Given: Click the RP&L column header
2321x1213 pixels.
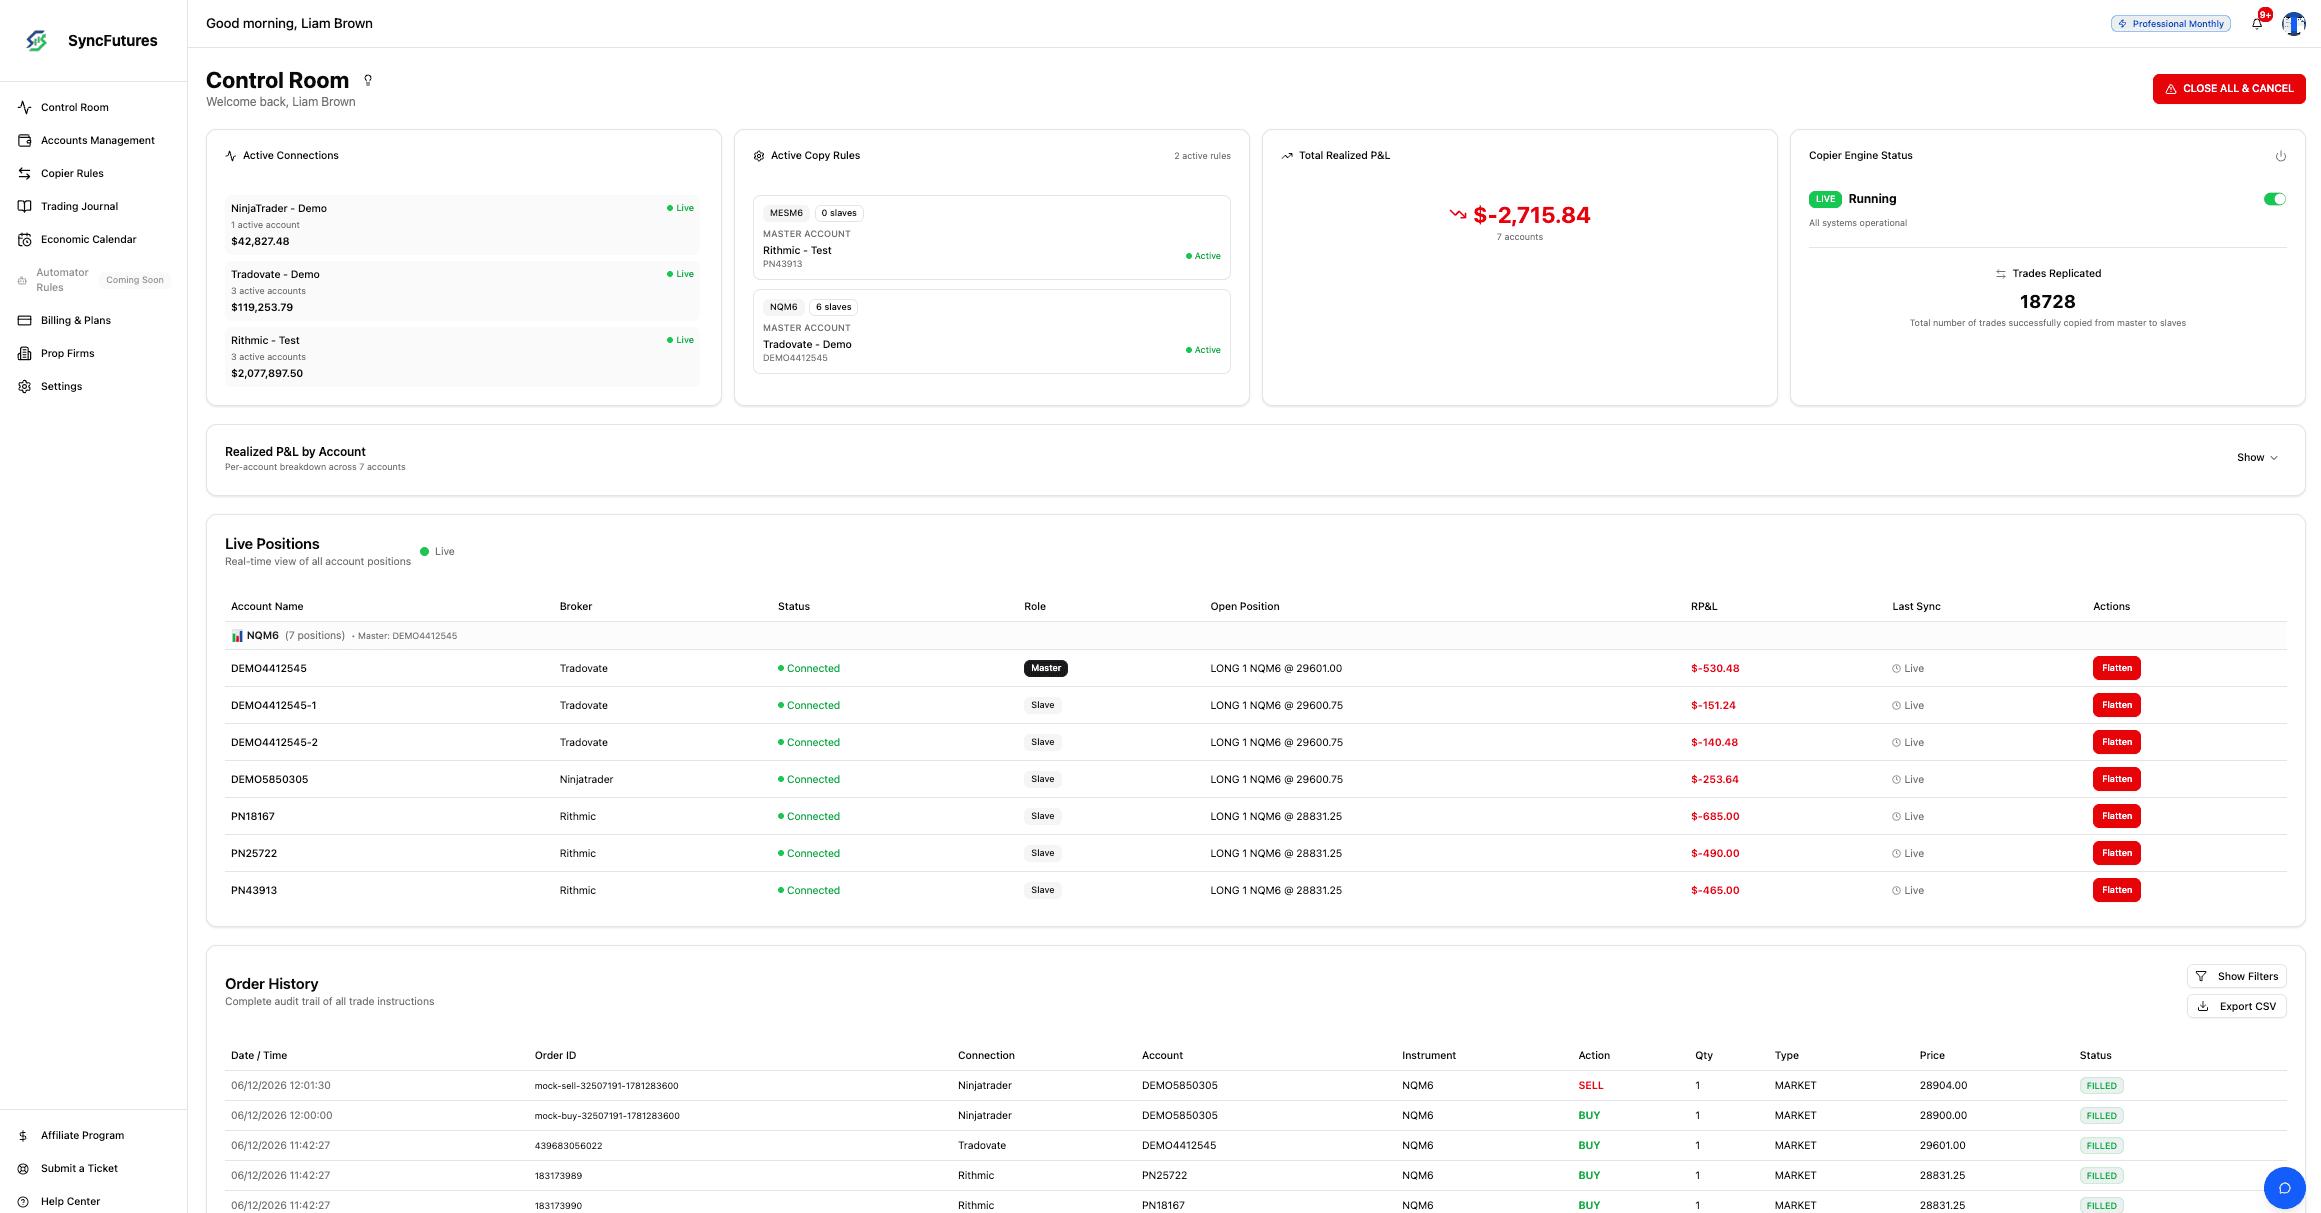Looking at the screenshot, I should point(1703,606).
